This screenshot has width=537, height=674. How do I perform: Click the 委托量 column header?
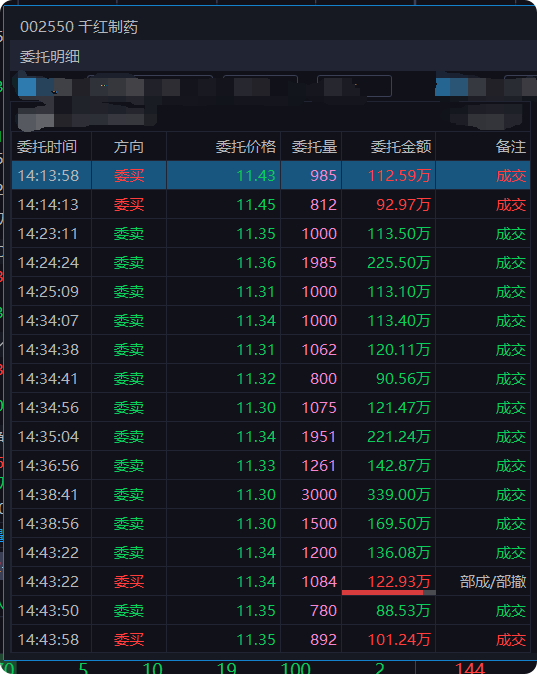point(314,147)
